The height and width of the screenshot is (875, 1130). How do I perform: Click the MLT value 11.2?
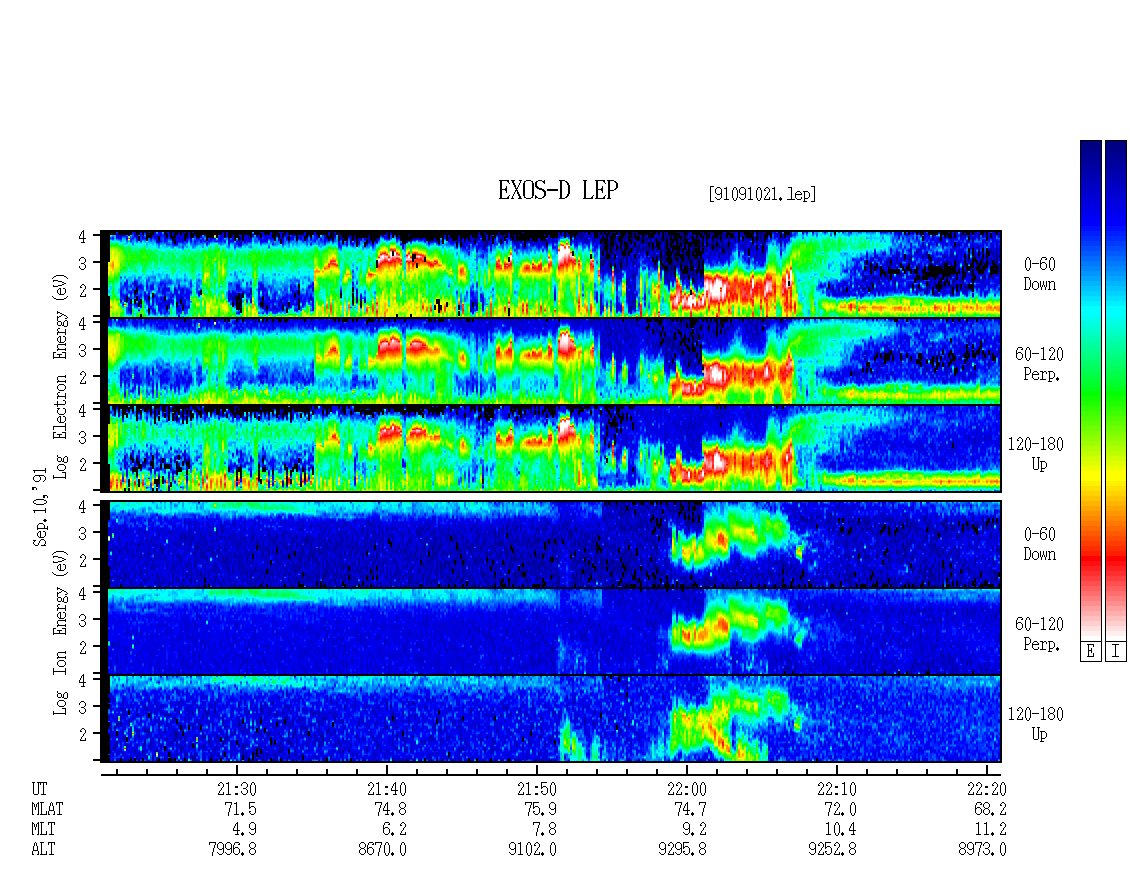click(x=990, y=830)
